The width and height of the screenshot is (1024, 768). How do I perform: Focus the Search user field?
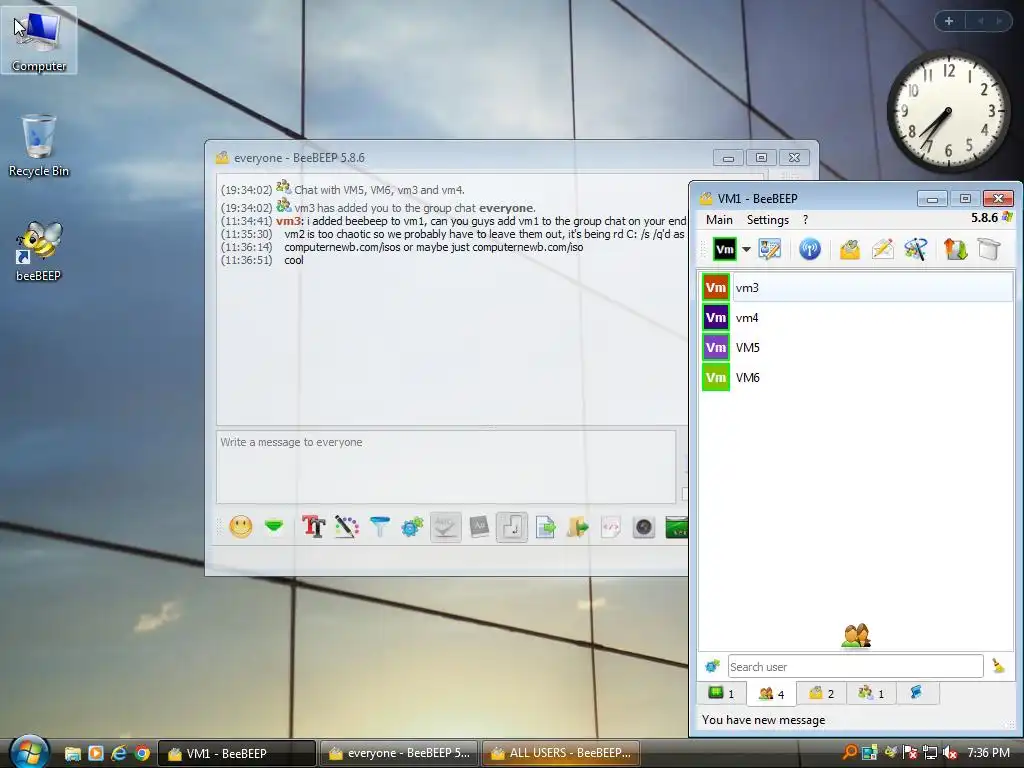pos(856,667)
